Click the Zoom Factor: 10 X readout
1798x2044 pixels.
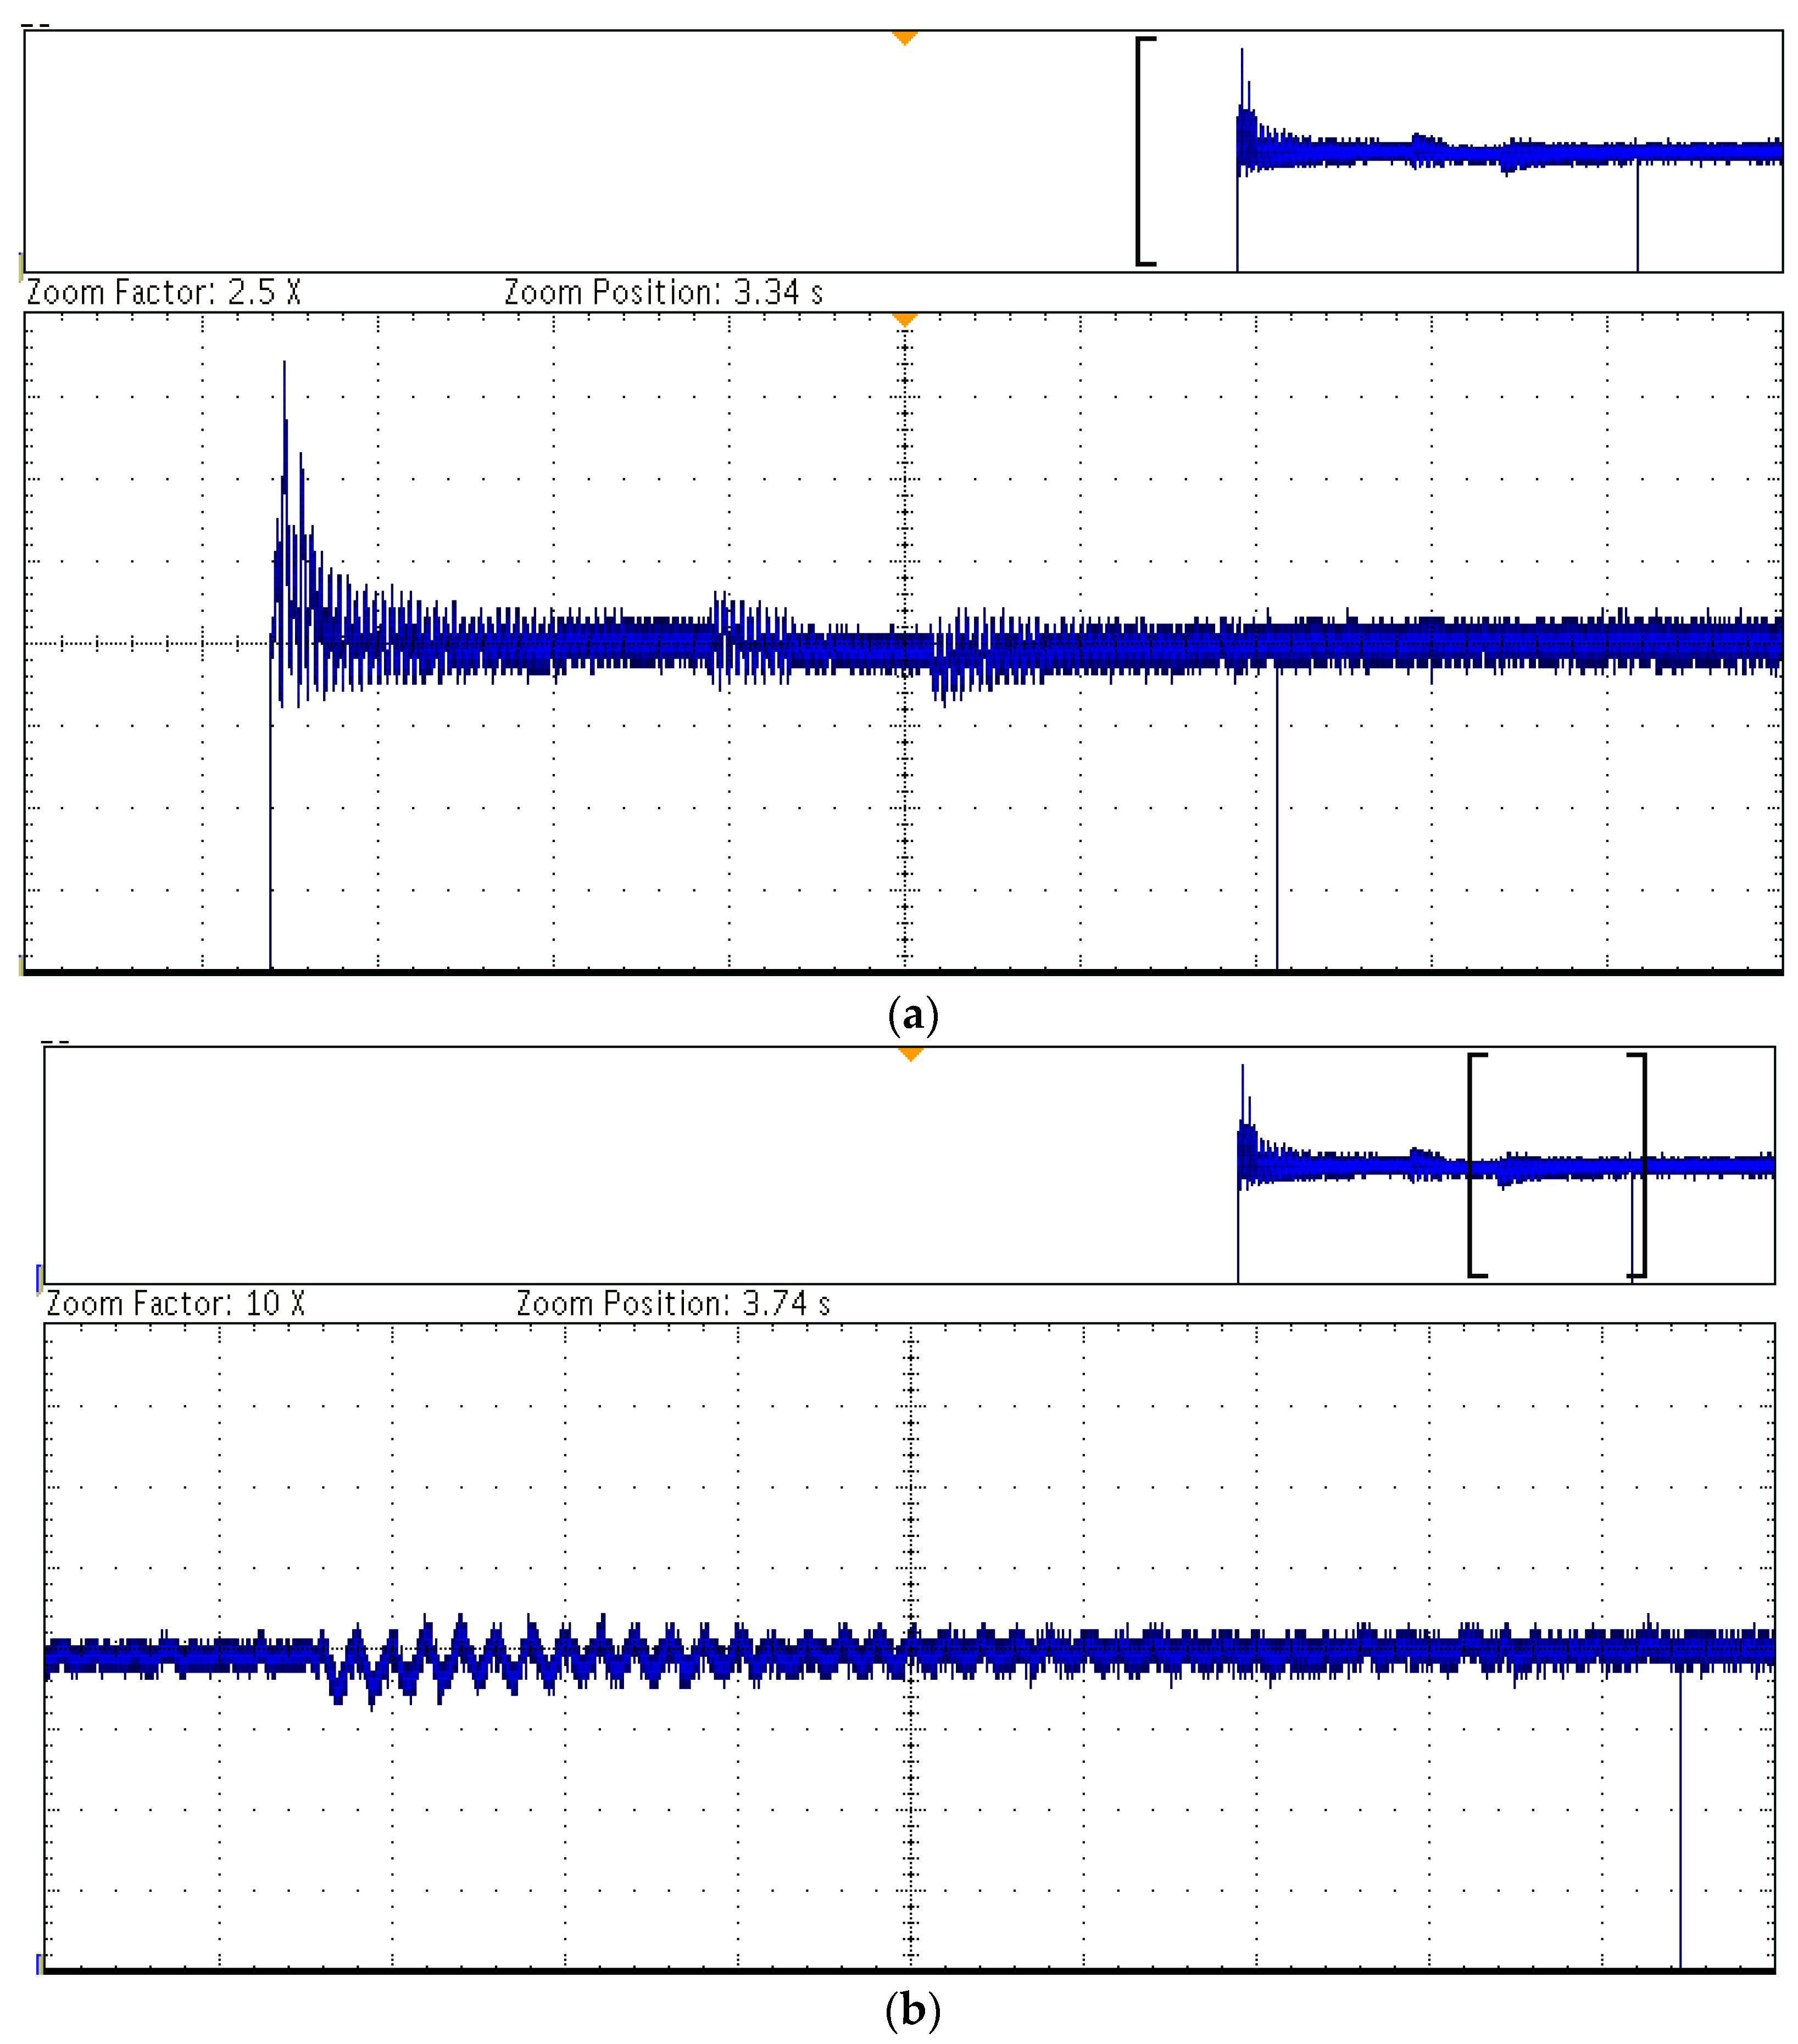175,1304
